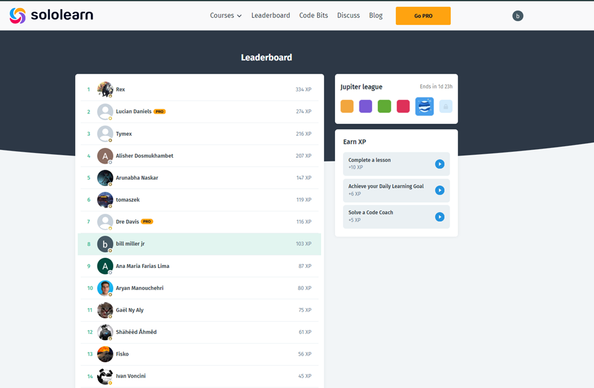
Task: Click the name Dre Davis
Action: click(127, 222)
